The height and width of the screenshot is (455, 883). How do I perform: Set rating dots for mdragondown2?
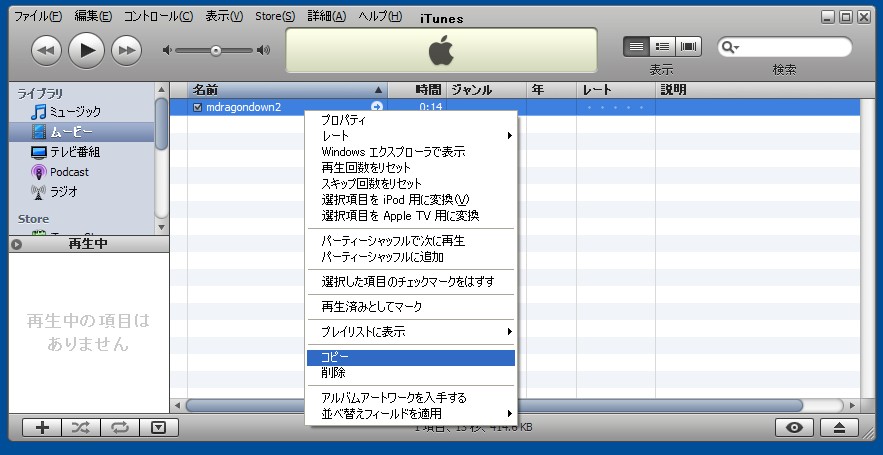click(x=615, y=107)
